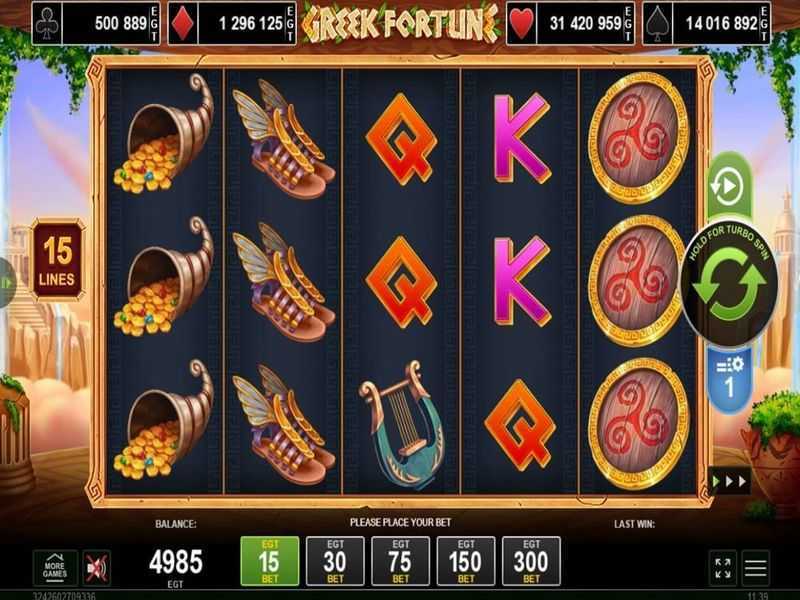Open the spades jackpot counter
This screenshot has width=800, height=600.
click(x=706, y=23)
